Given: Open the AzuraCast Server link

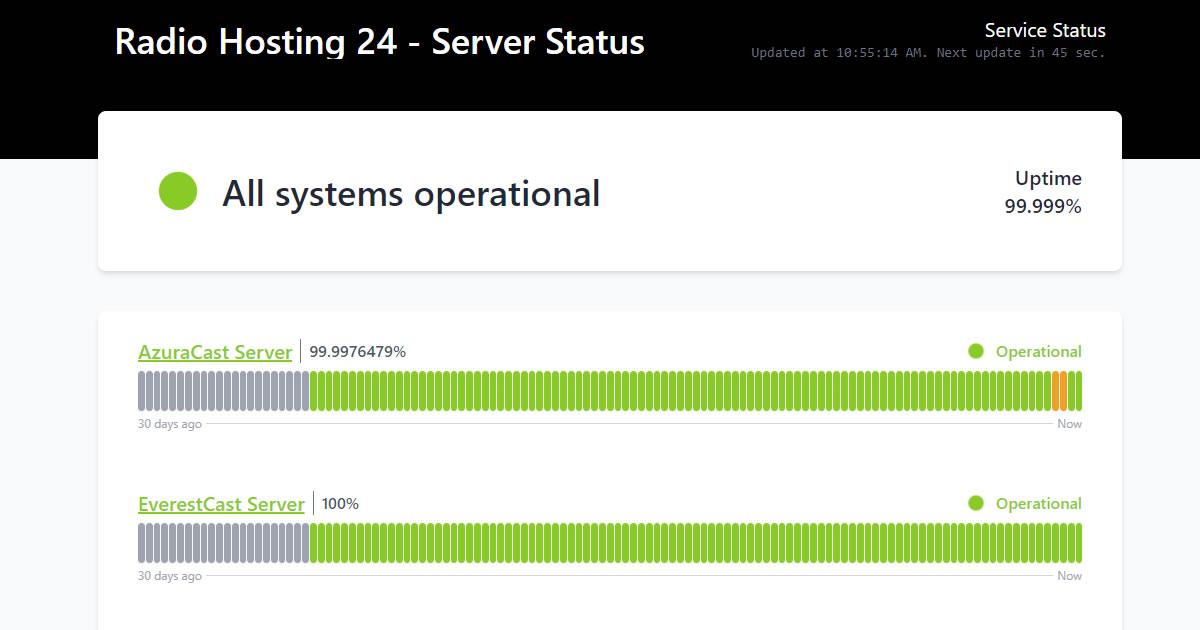Looking at the screenshot, I should pos(215,352).
